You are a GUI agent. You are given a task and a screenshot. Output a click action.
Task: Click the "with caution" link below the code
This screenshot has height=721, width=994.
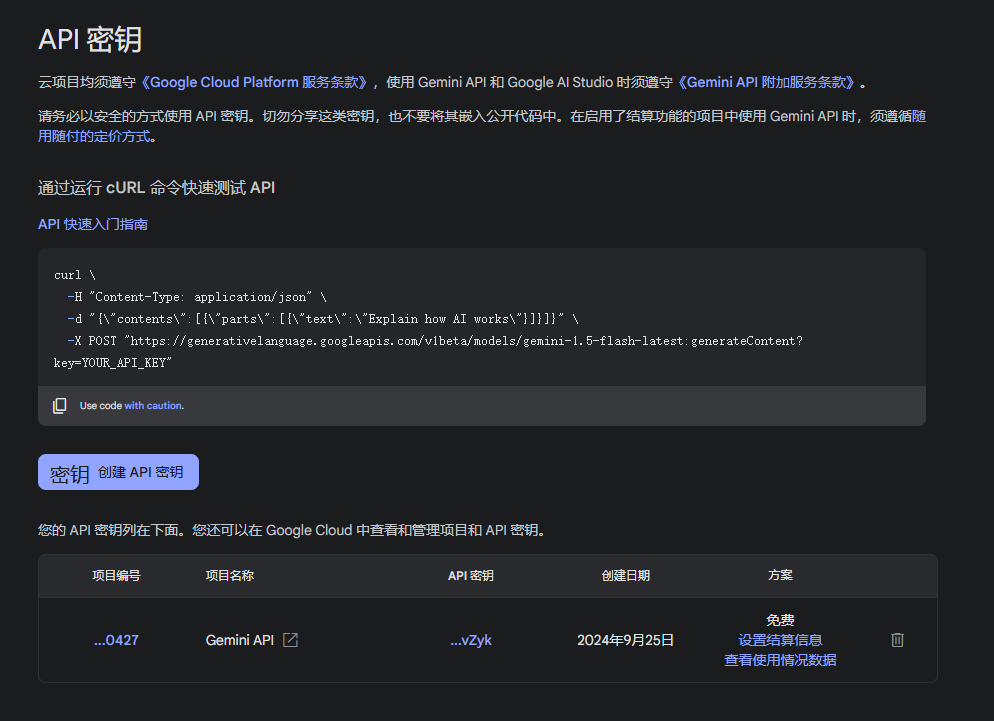click(x=153, y=406)
